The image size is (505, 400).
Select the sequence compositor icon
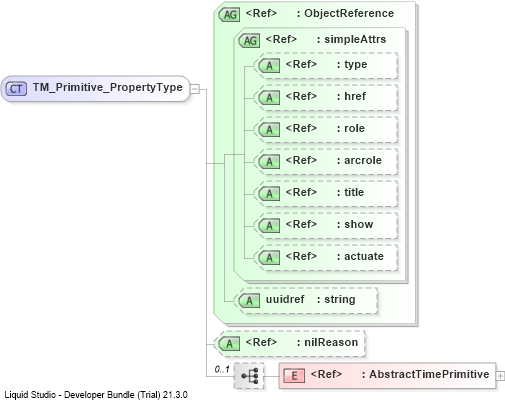[x=249, y=376]
